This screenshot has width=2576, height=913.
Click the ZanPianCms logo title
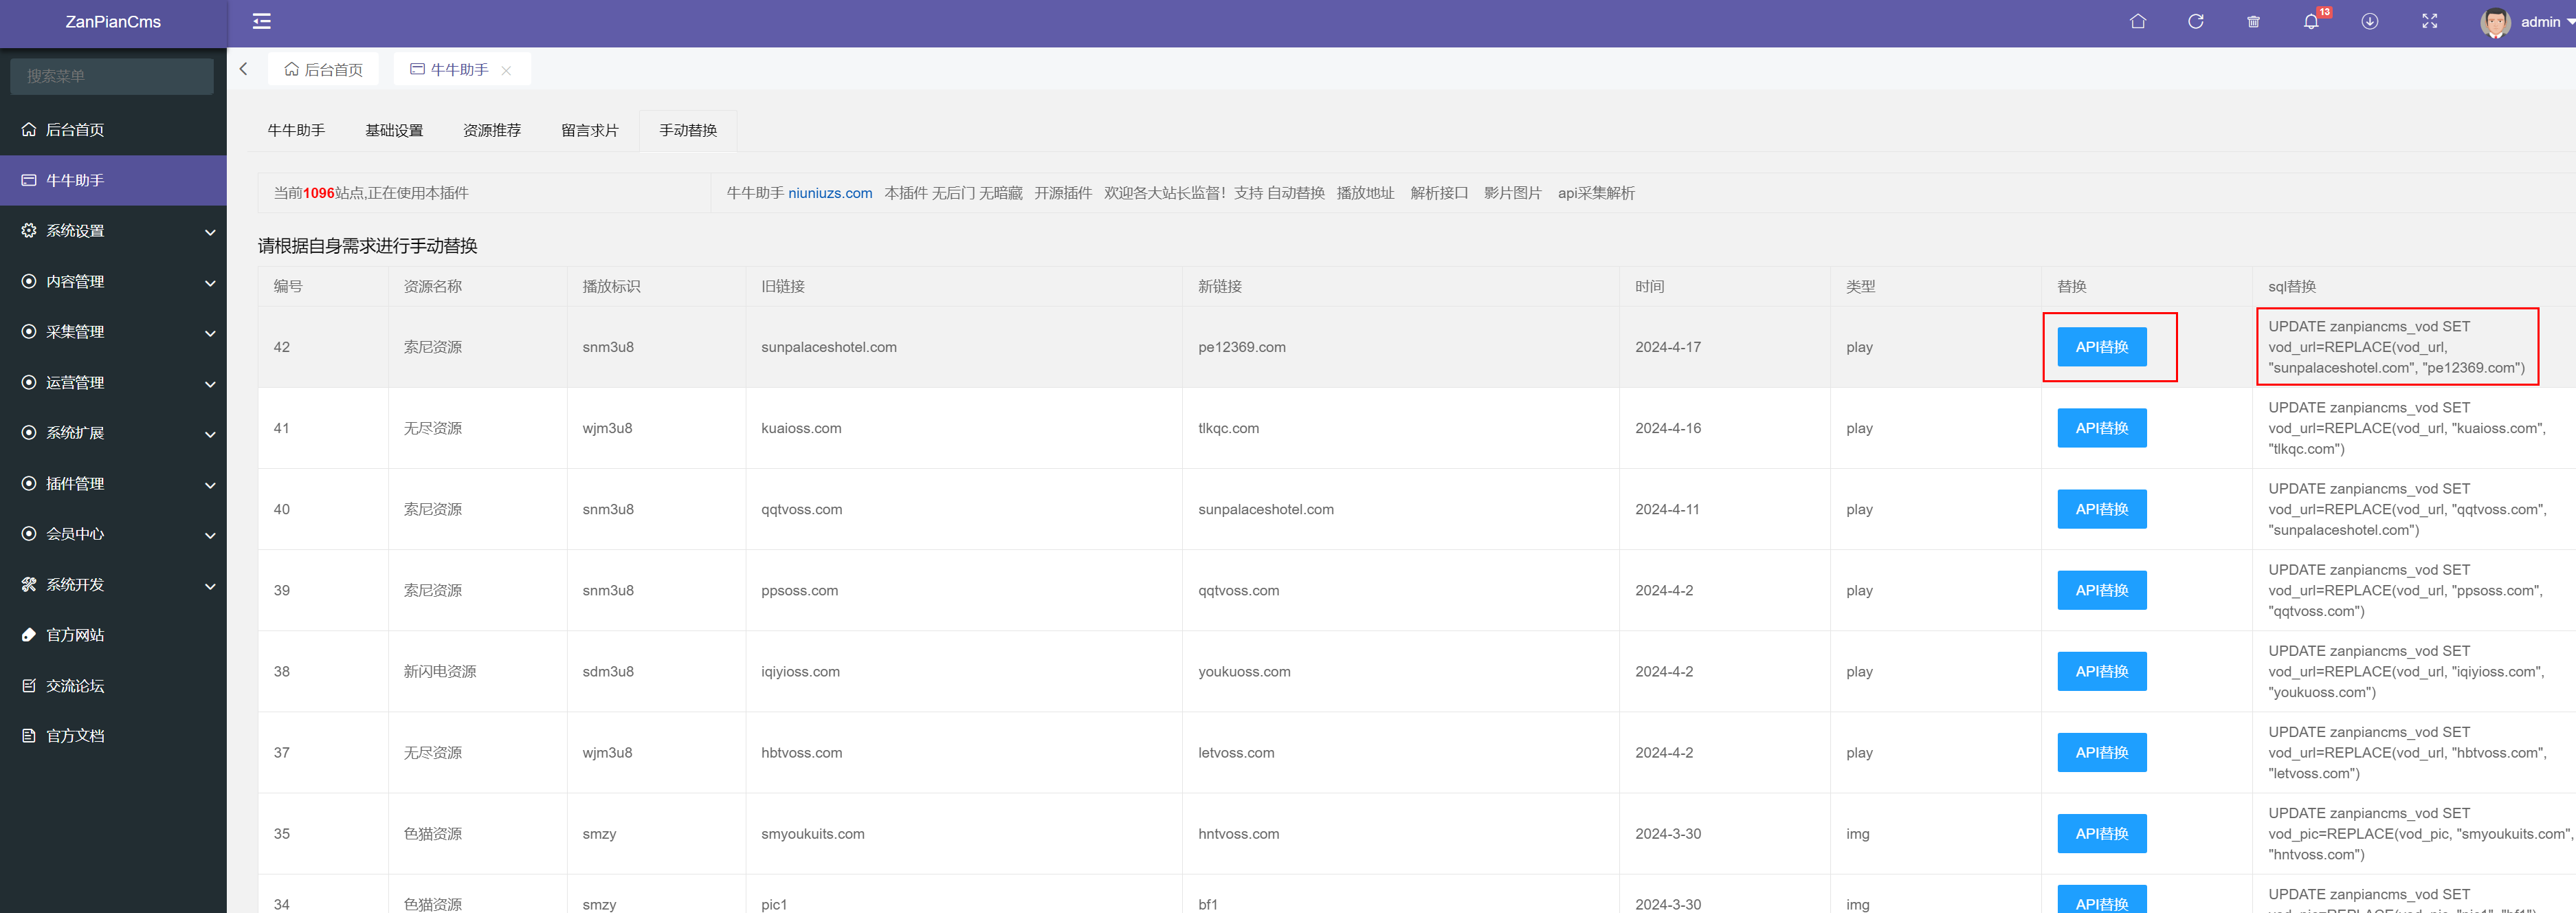(113, 22)
